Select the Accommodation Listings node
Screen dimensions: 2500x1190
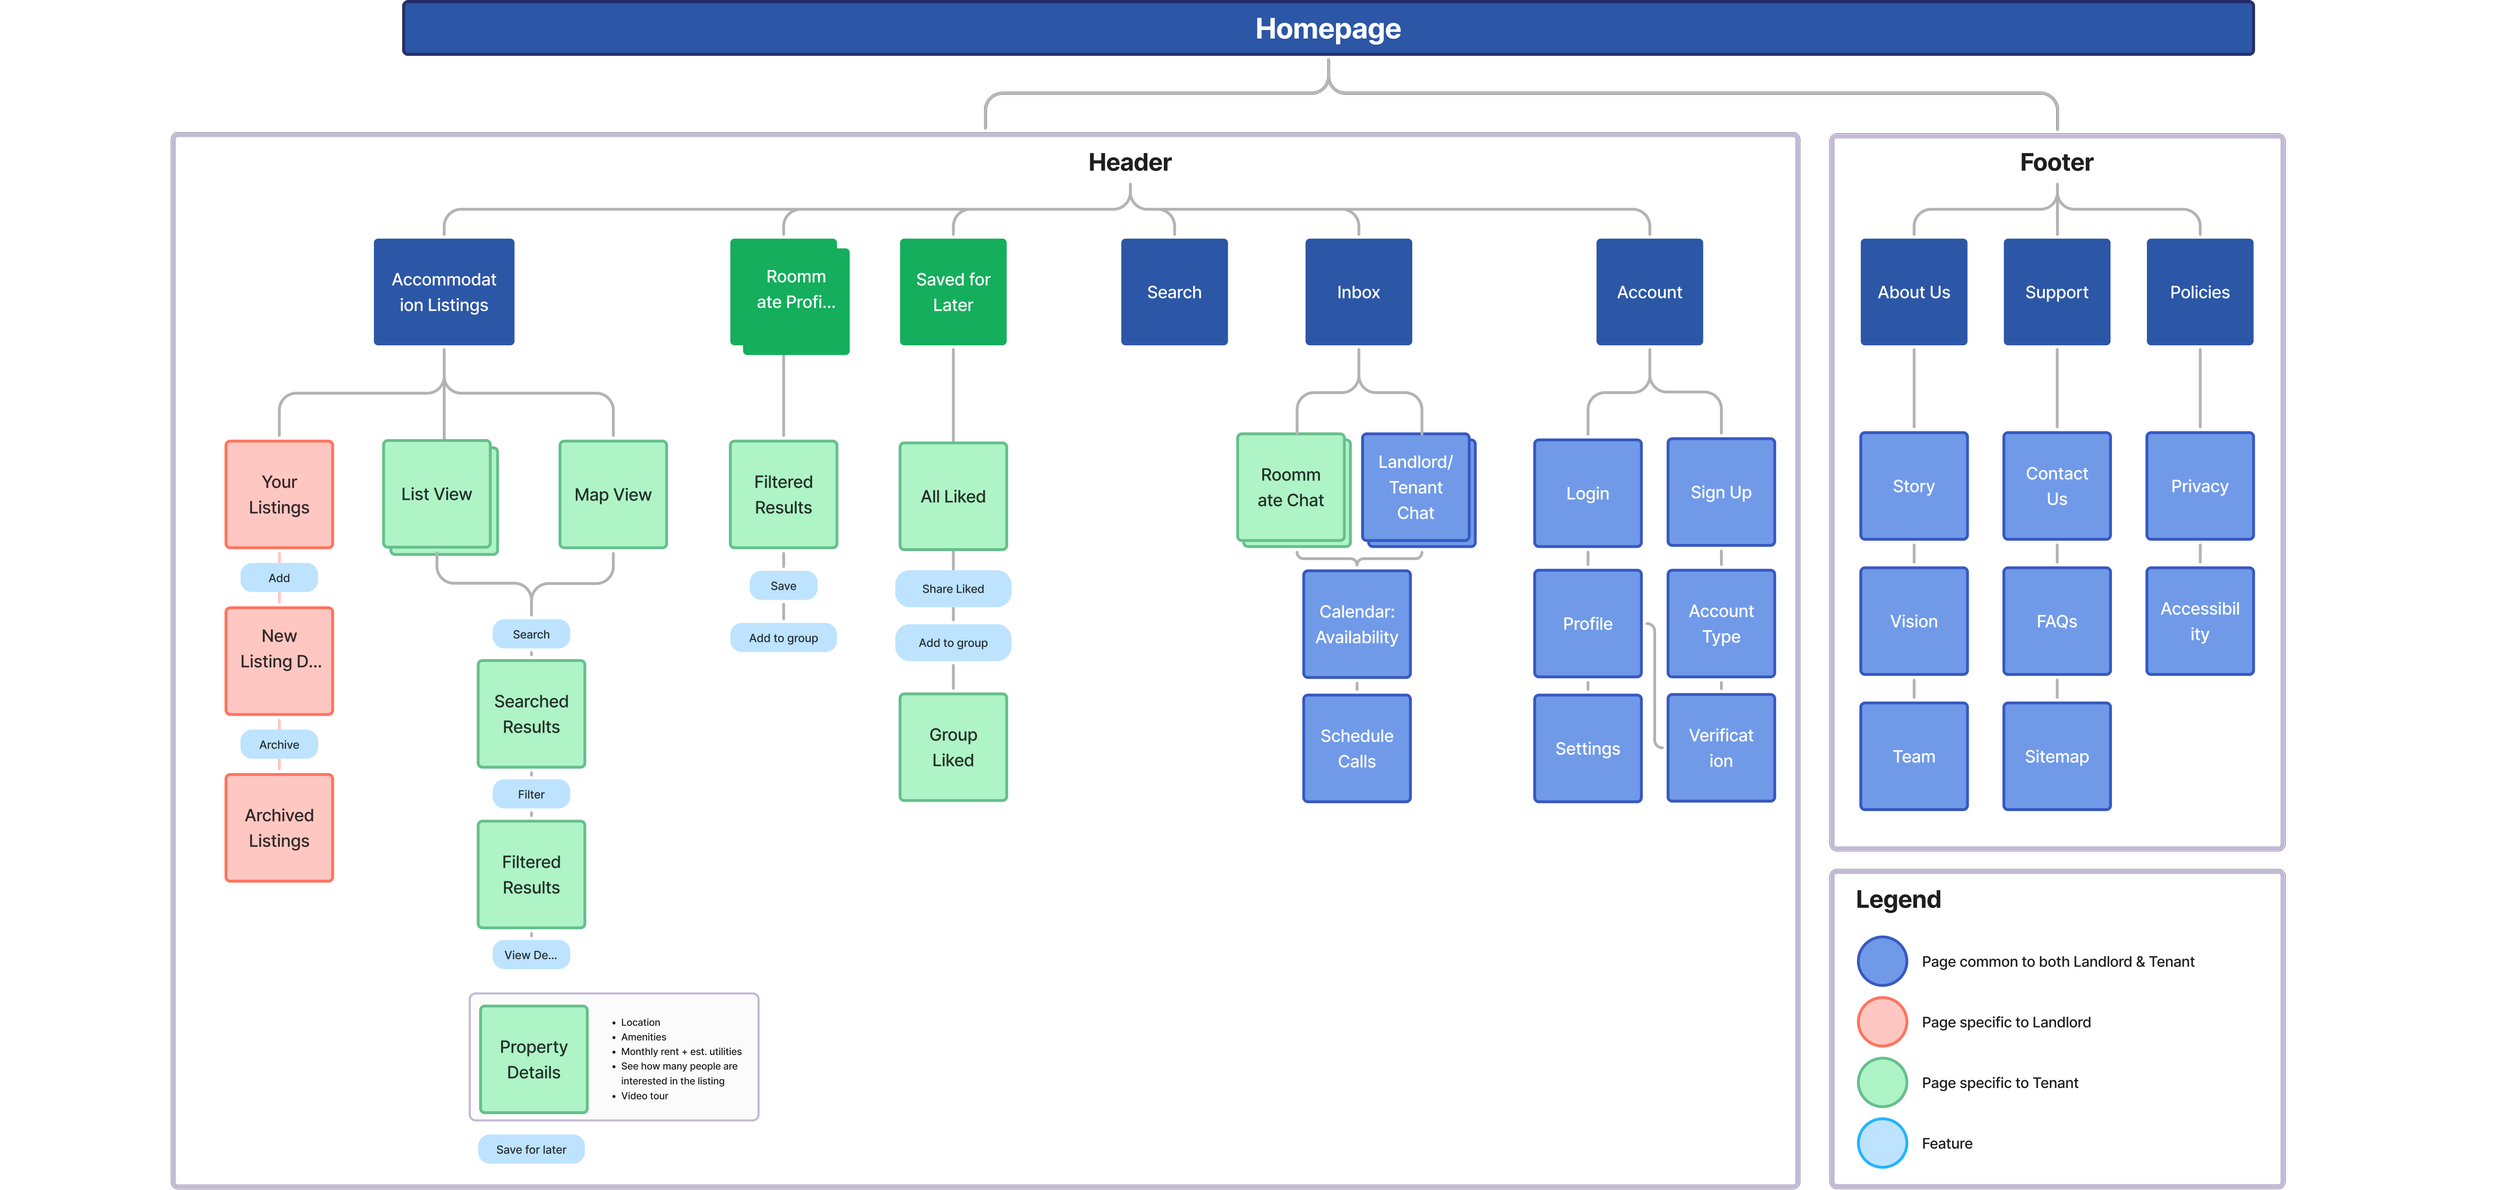(x=444, y=292)
